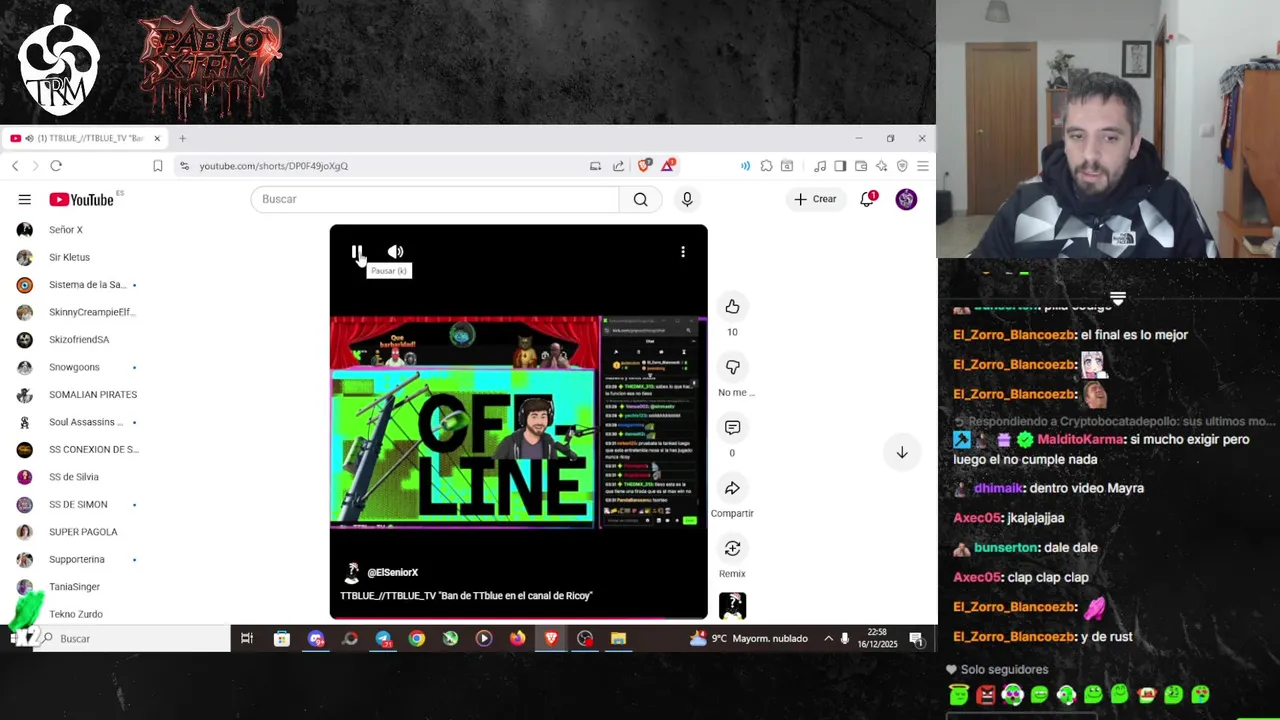Go back in the browser
The height and width of the screenshot is (720, 1280).
point(15,166)
